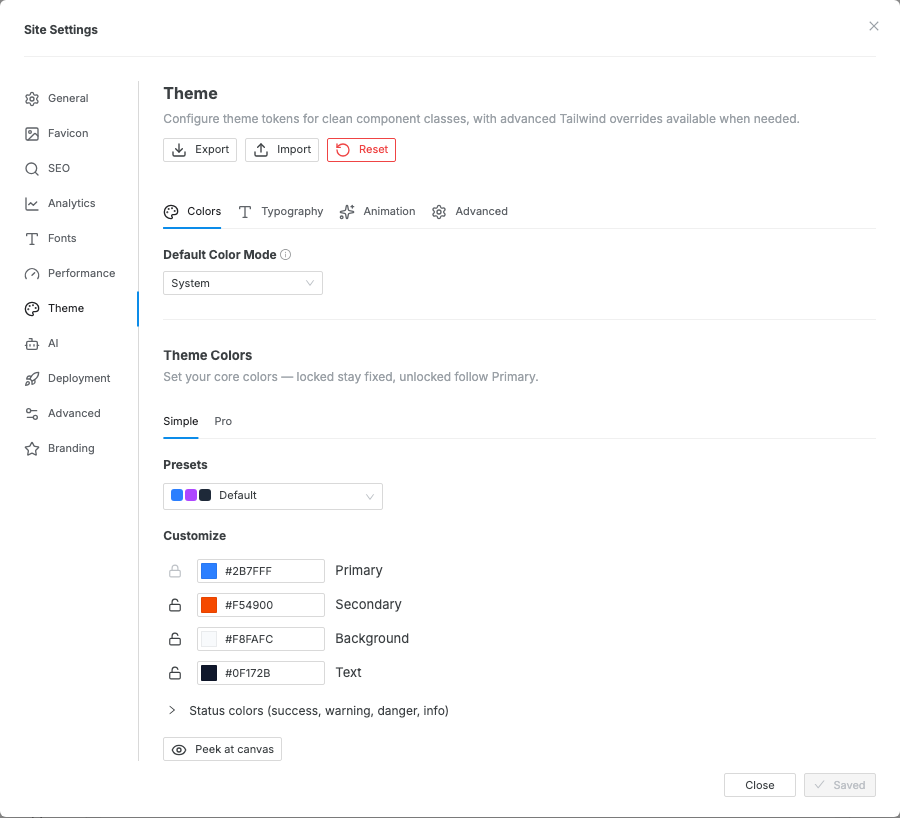Click the Branding star icon

pos(32,449)
